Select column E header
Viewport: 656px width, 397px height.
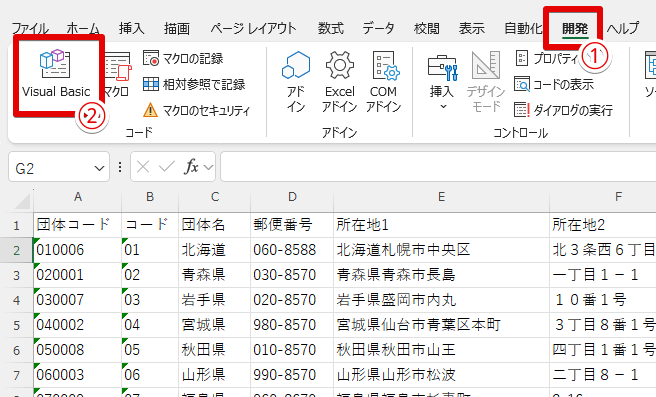pyautogui.click(x=441, y=197)
